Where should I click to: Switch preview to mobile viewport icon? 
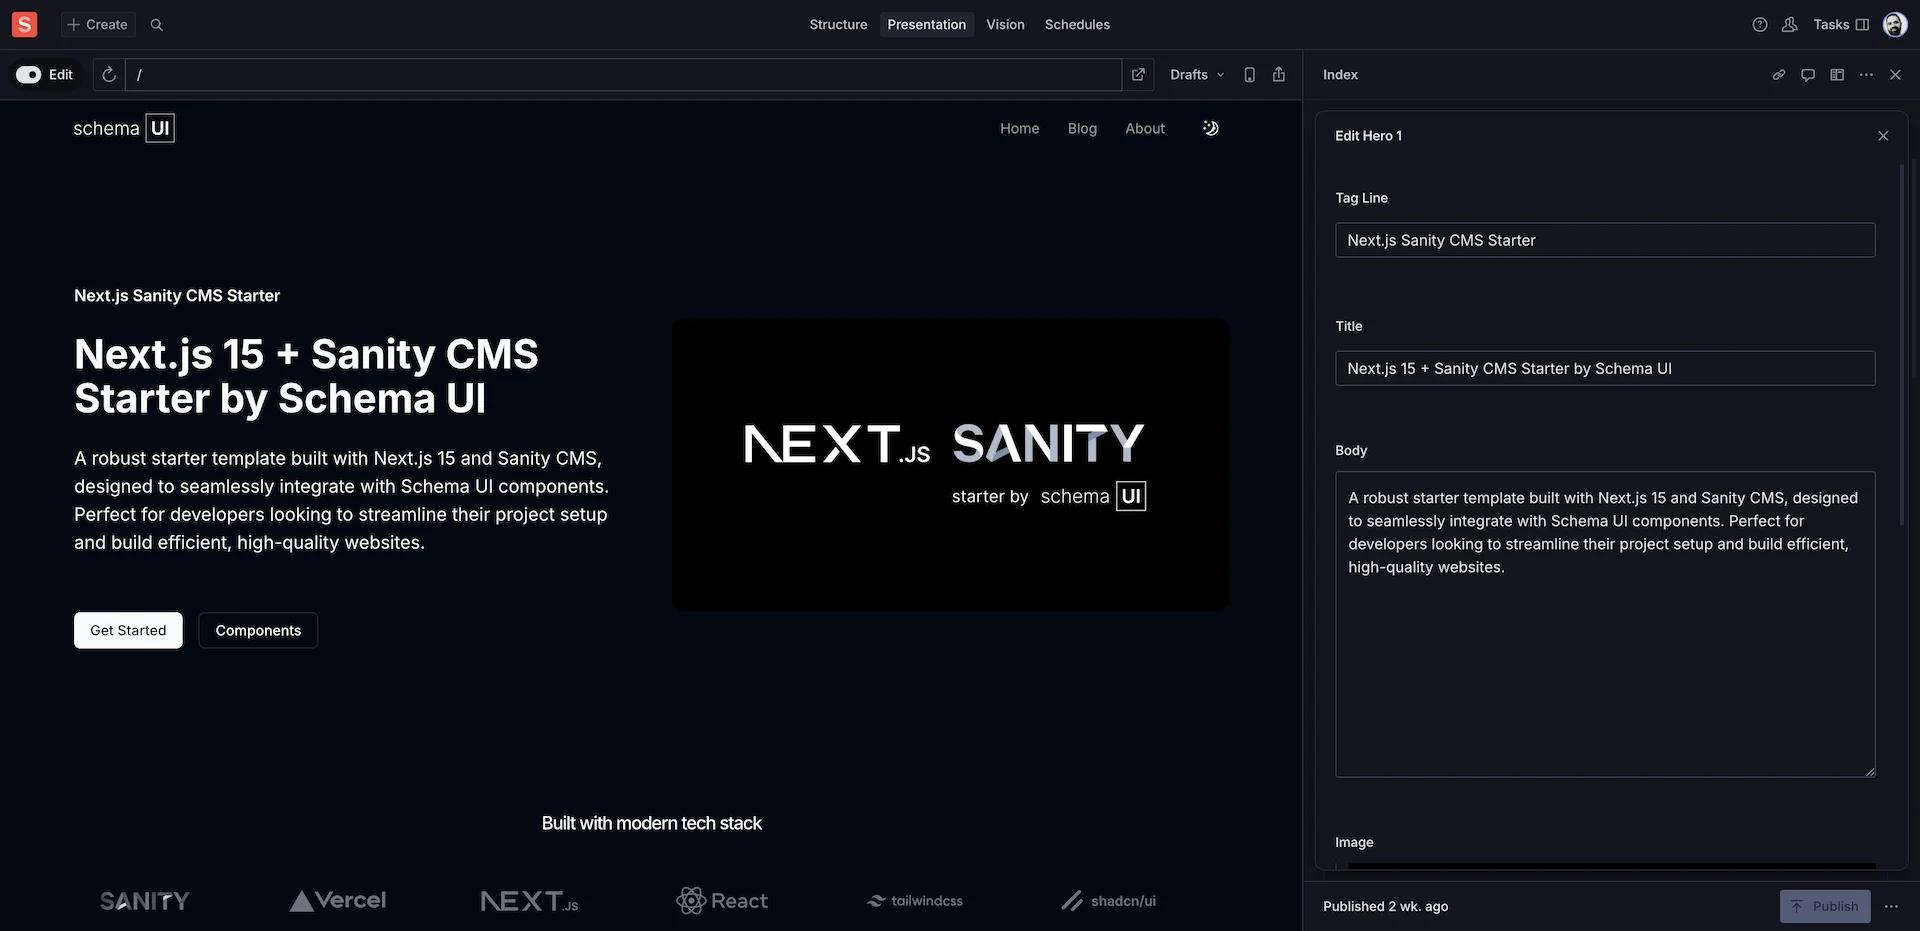[x=1249, y=75]
